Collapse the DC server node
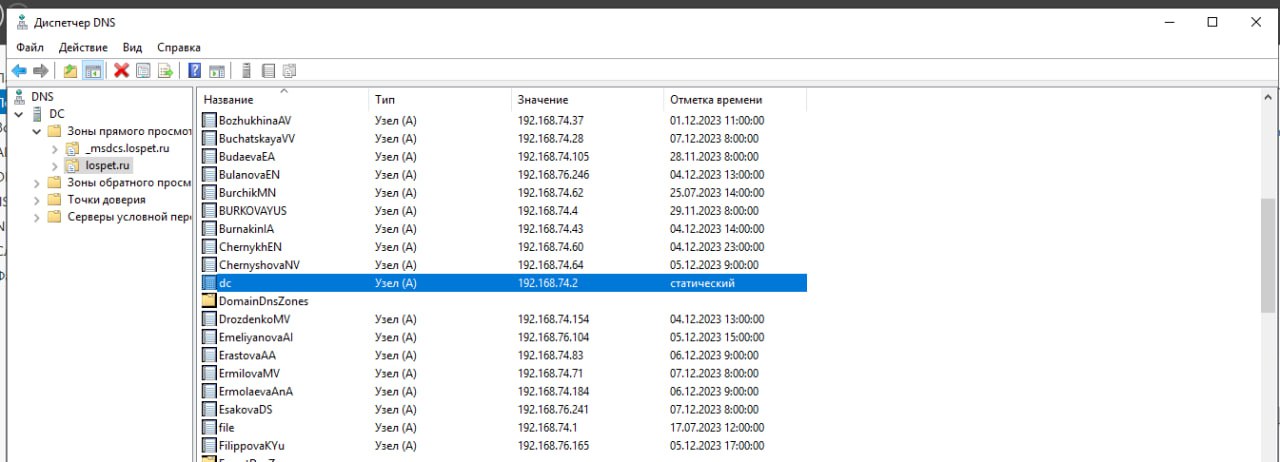 click(20, 114)
